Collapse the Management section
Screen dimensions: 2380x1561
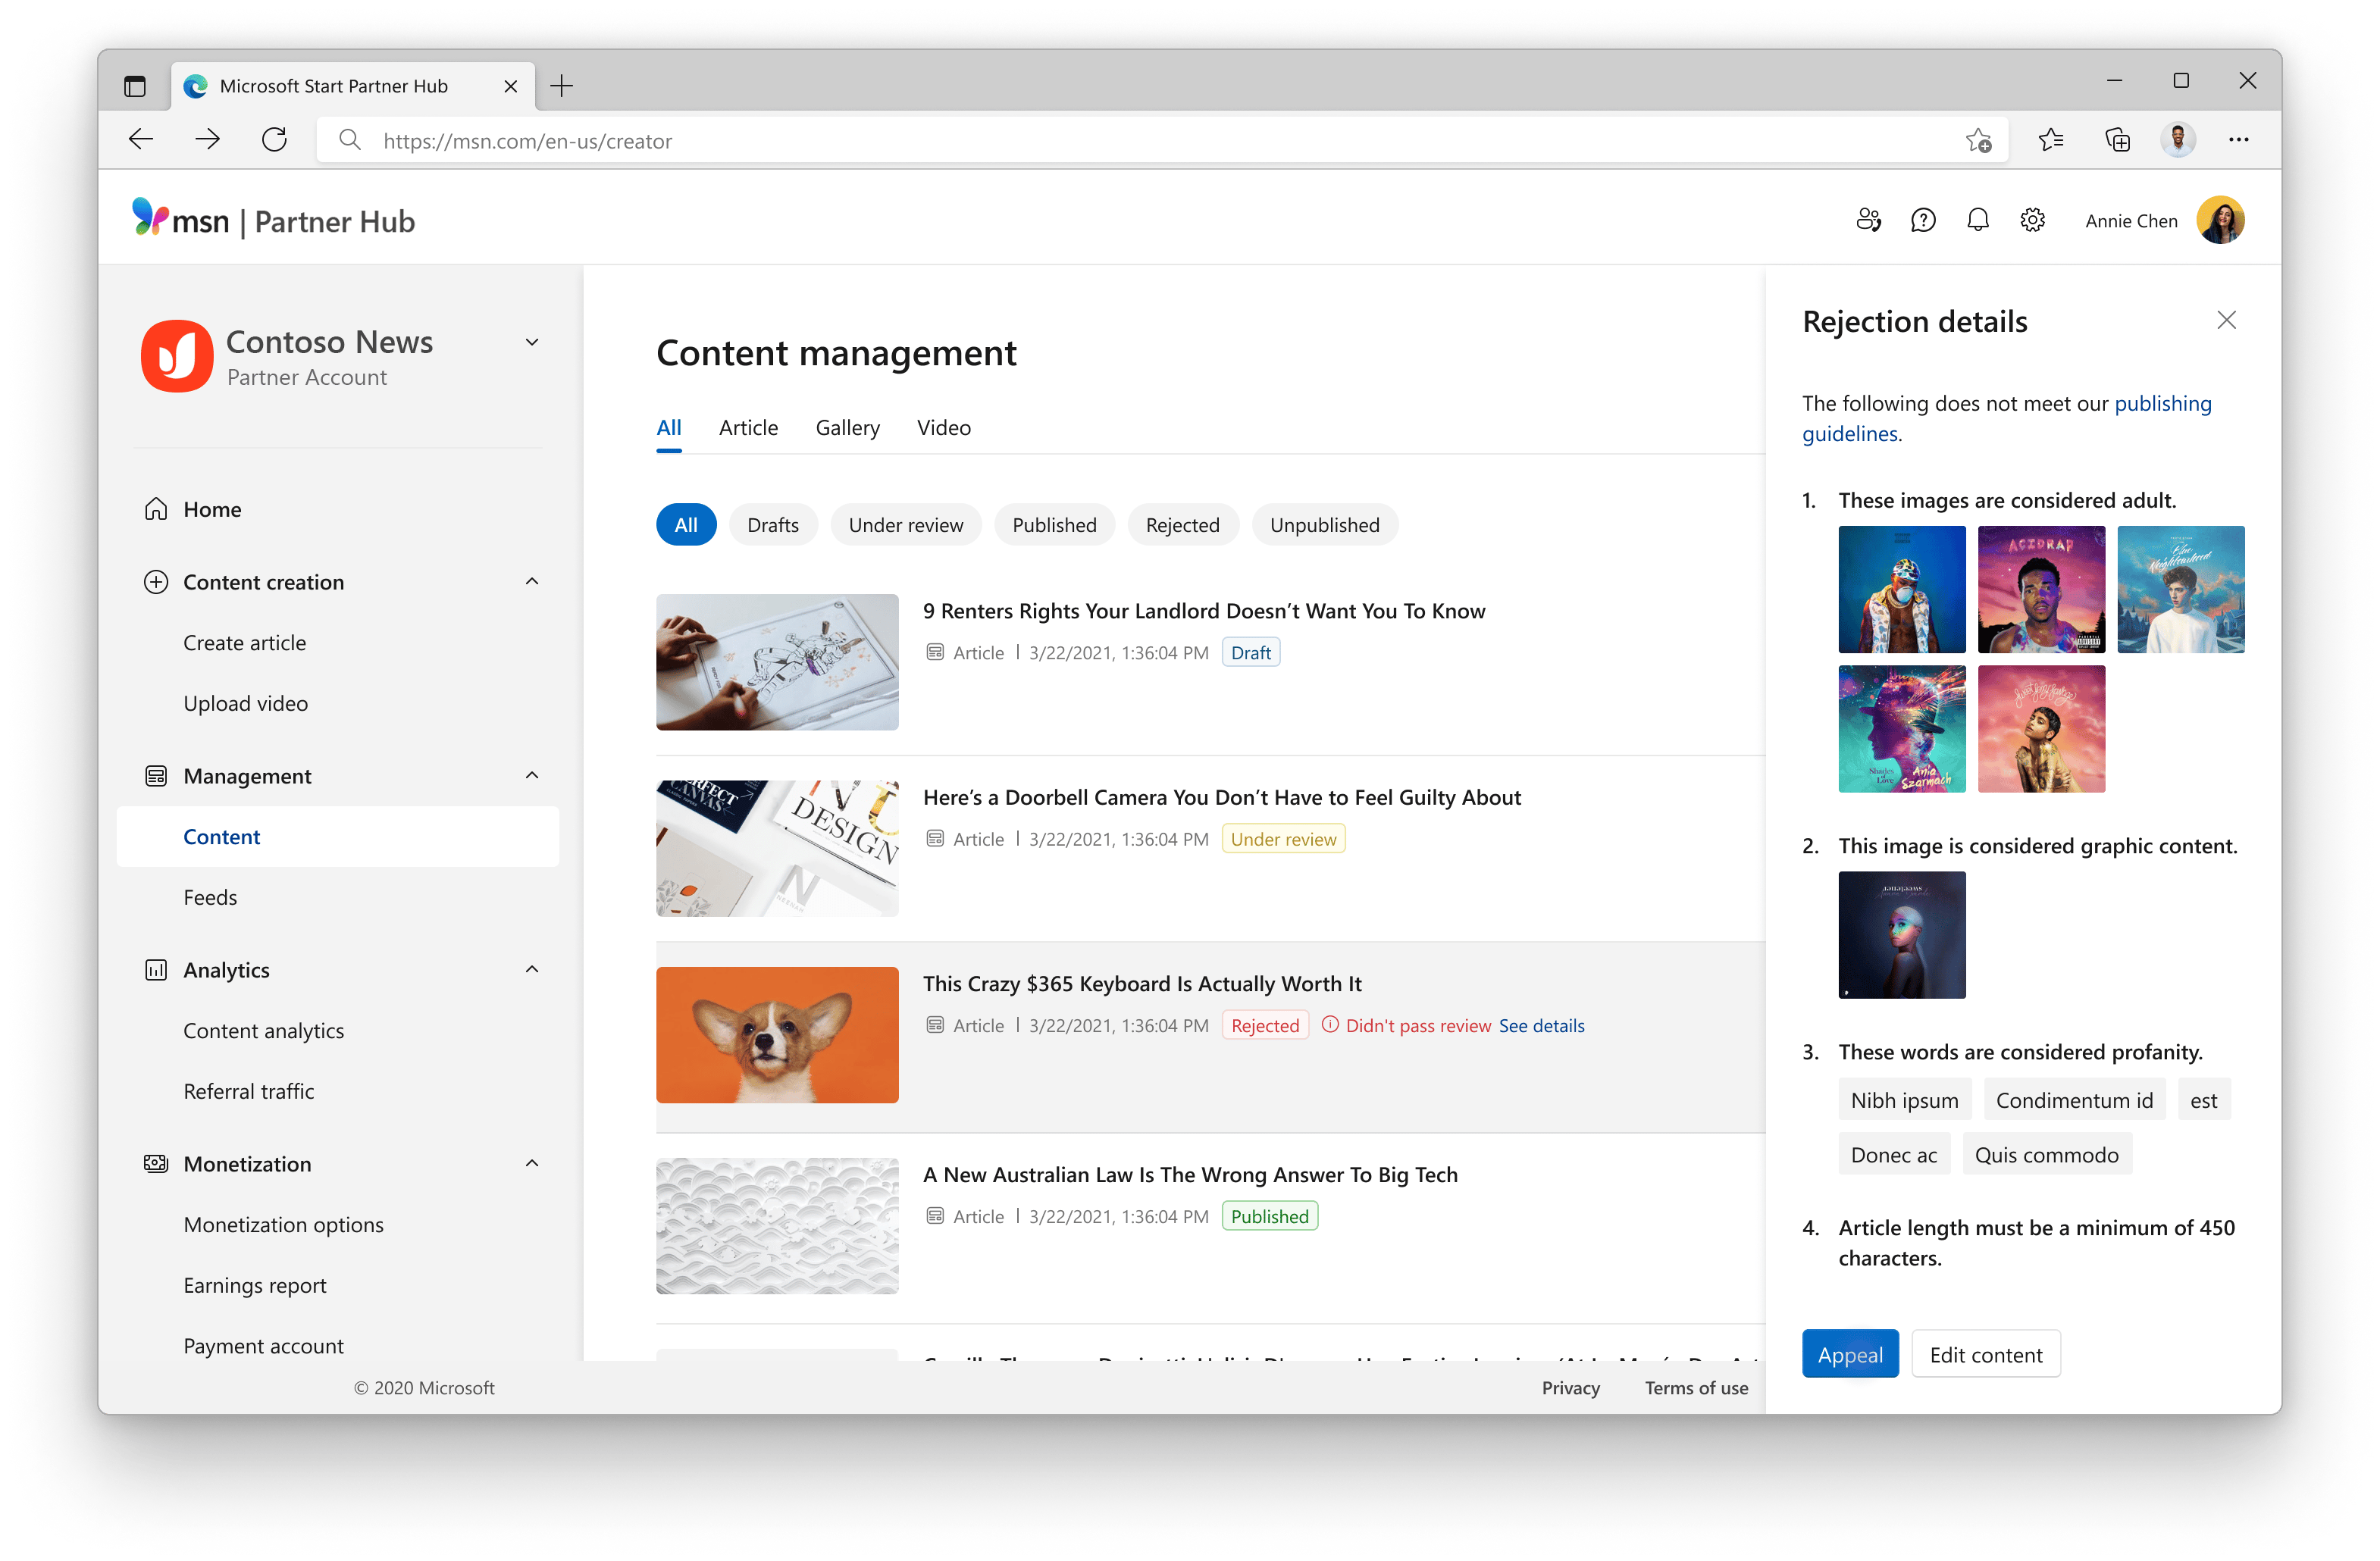pos(531,775)
